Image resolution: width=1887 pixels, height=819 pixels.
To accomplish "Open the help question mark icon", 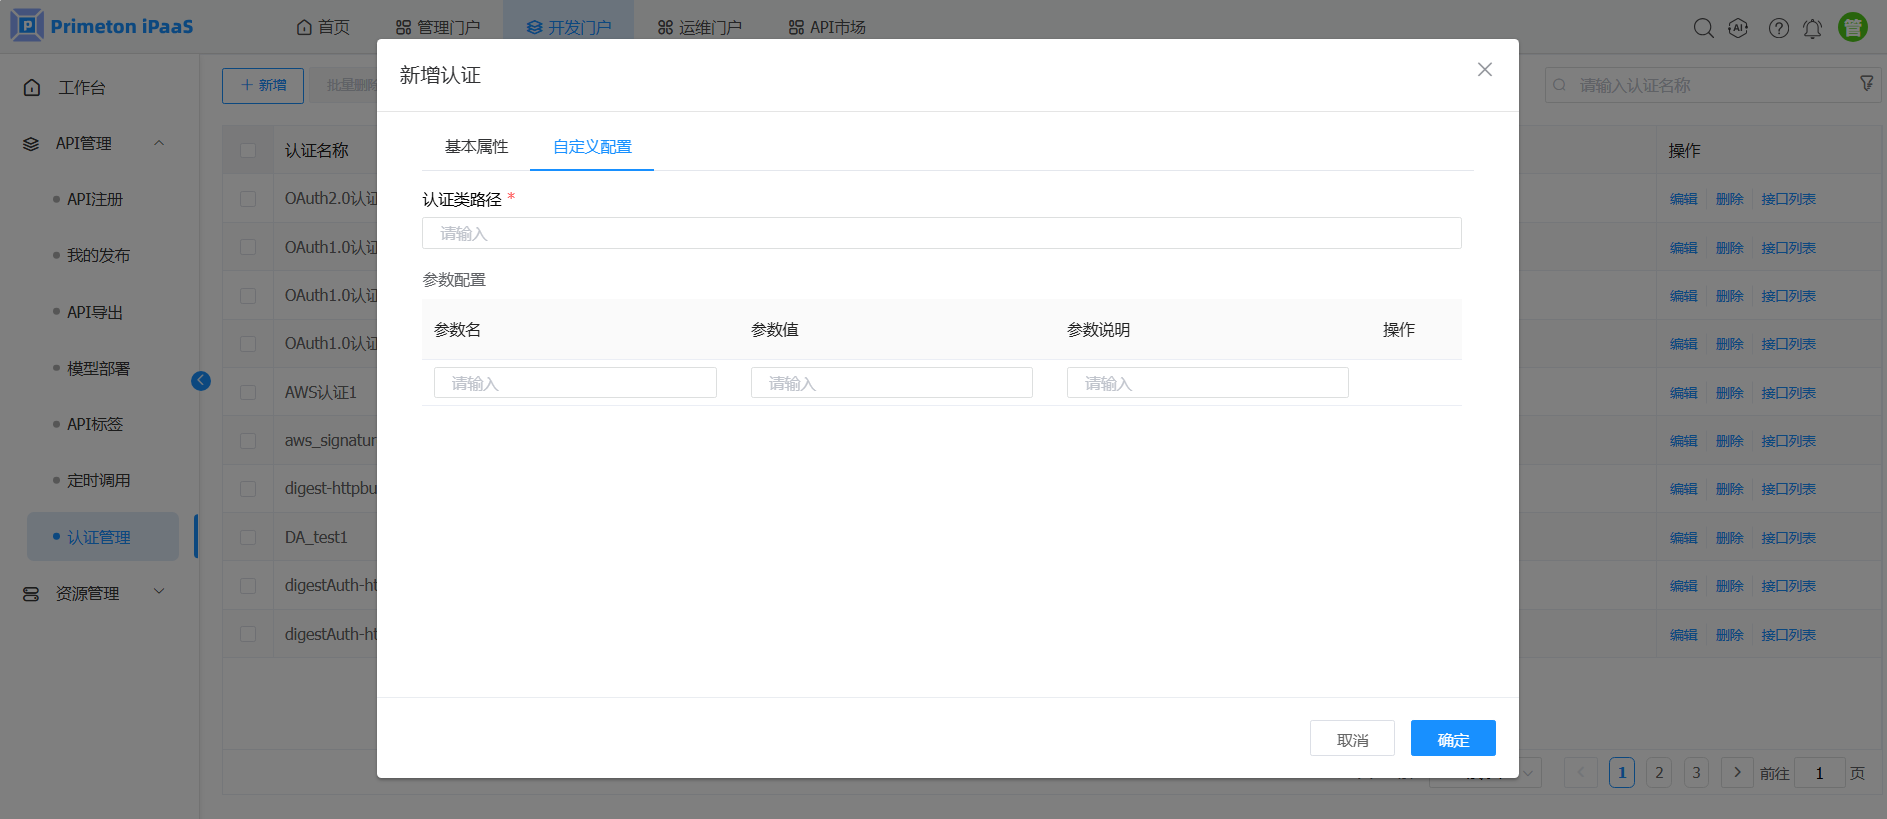I will point(1778,28).
